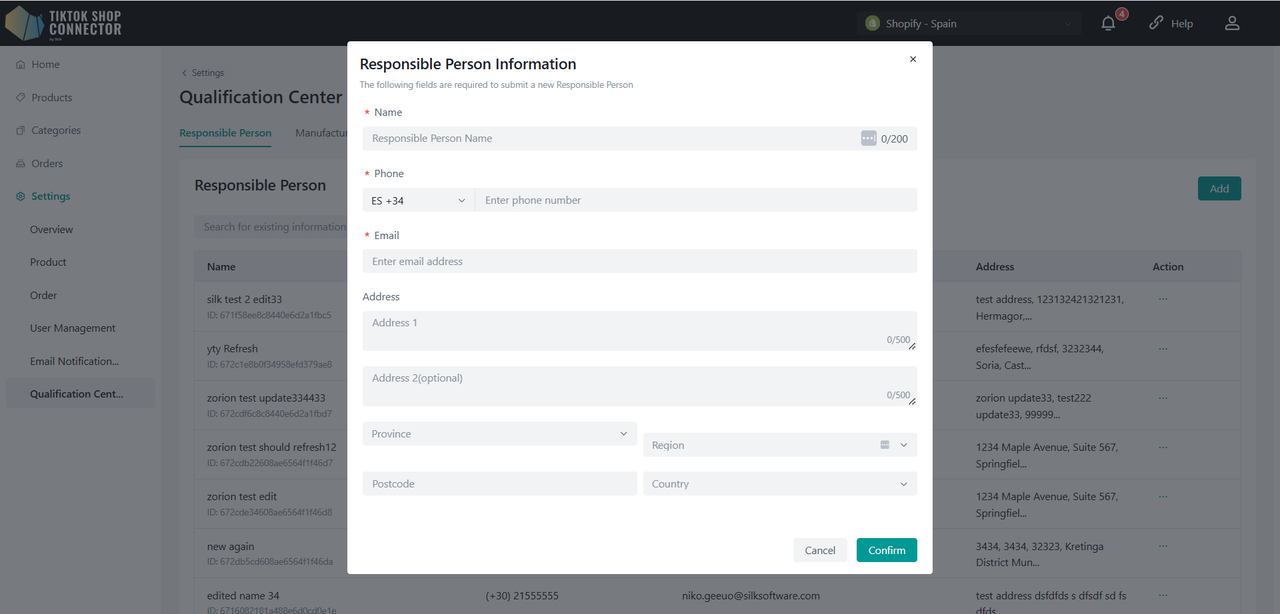The image size is (1280, 614).
Task: Confirm the Responsible Person form
Action: click(886, 550)
